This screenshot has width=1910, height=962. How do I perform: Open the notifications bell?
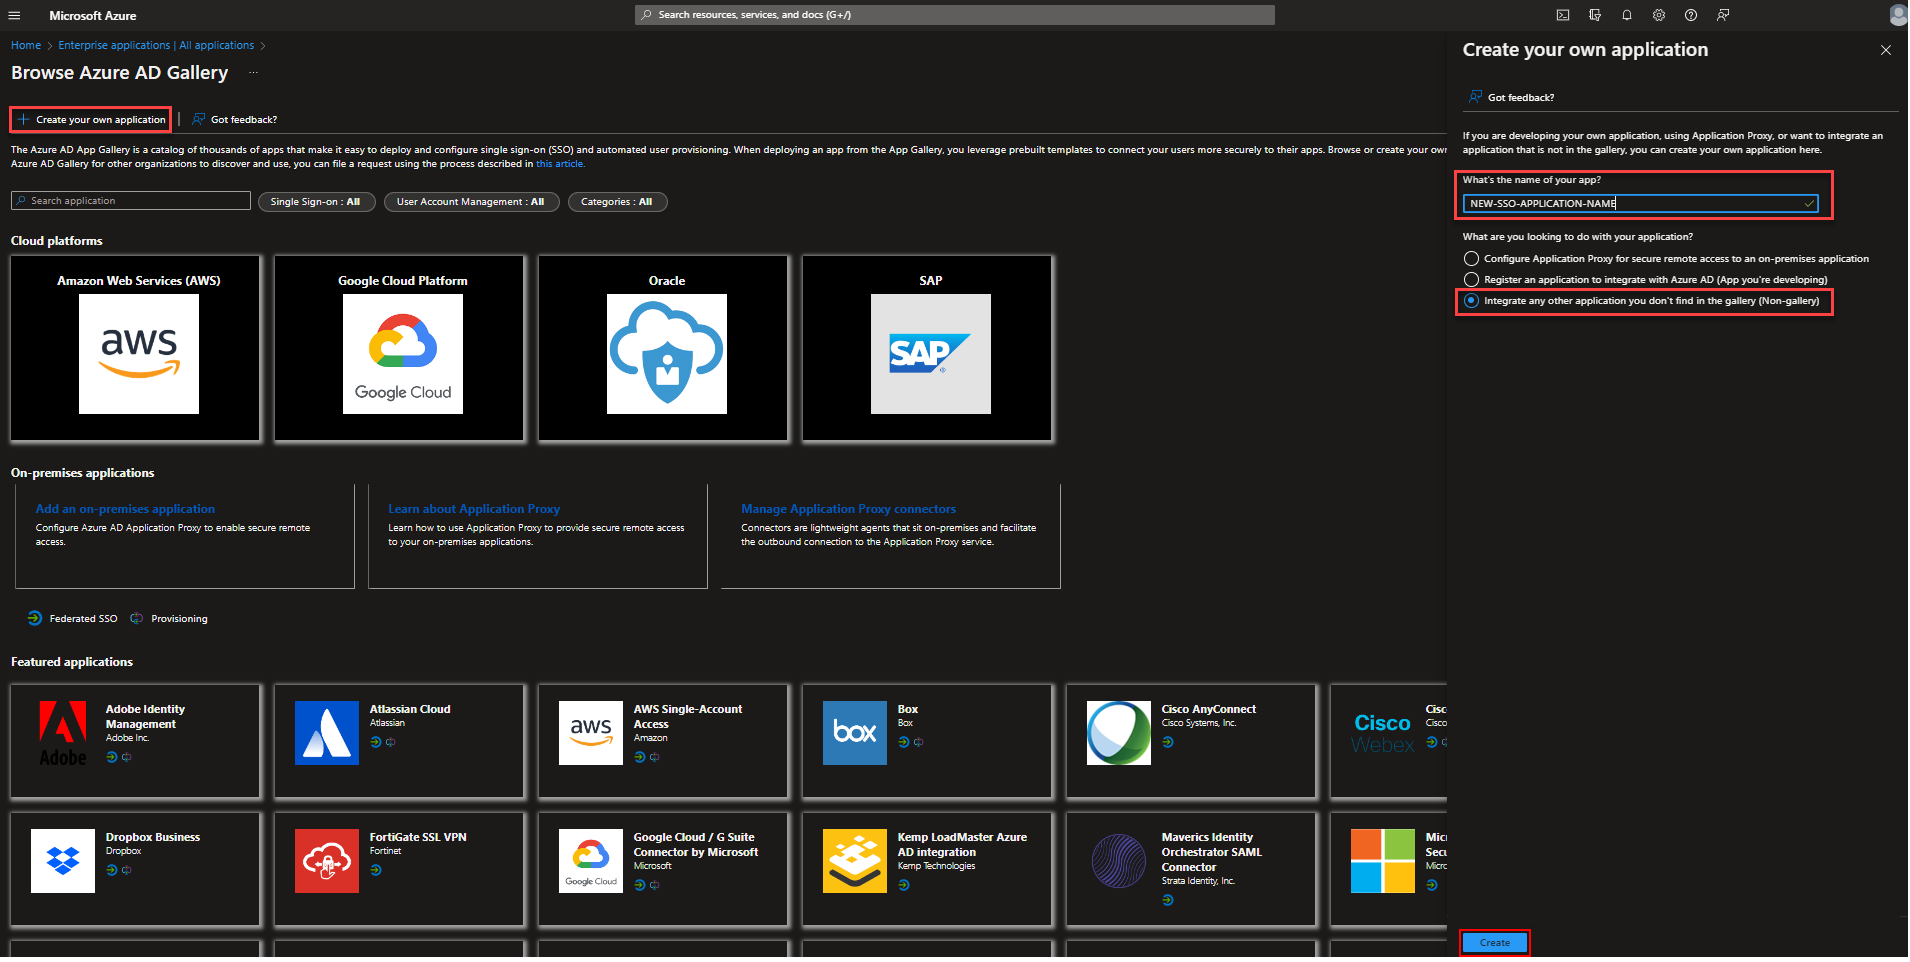tap(1627, 15)
